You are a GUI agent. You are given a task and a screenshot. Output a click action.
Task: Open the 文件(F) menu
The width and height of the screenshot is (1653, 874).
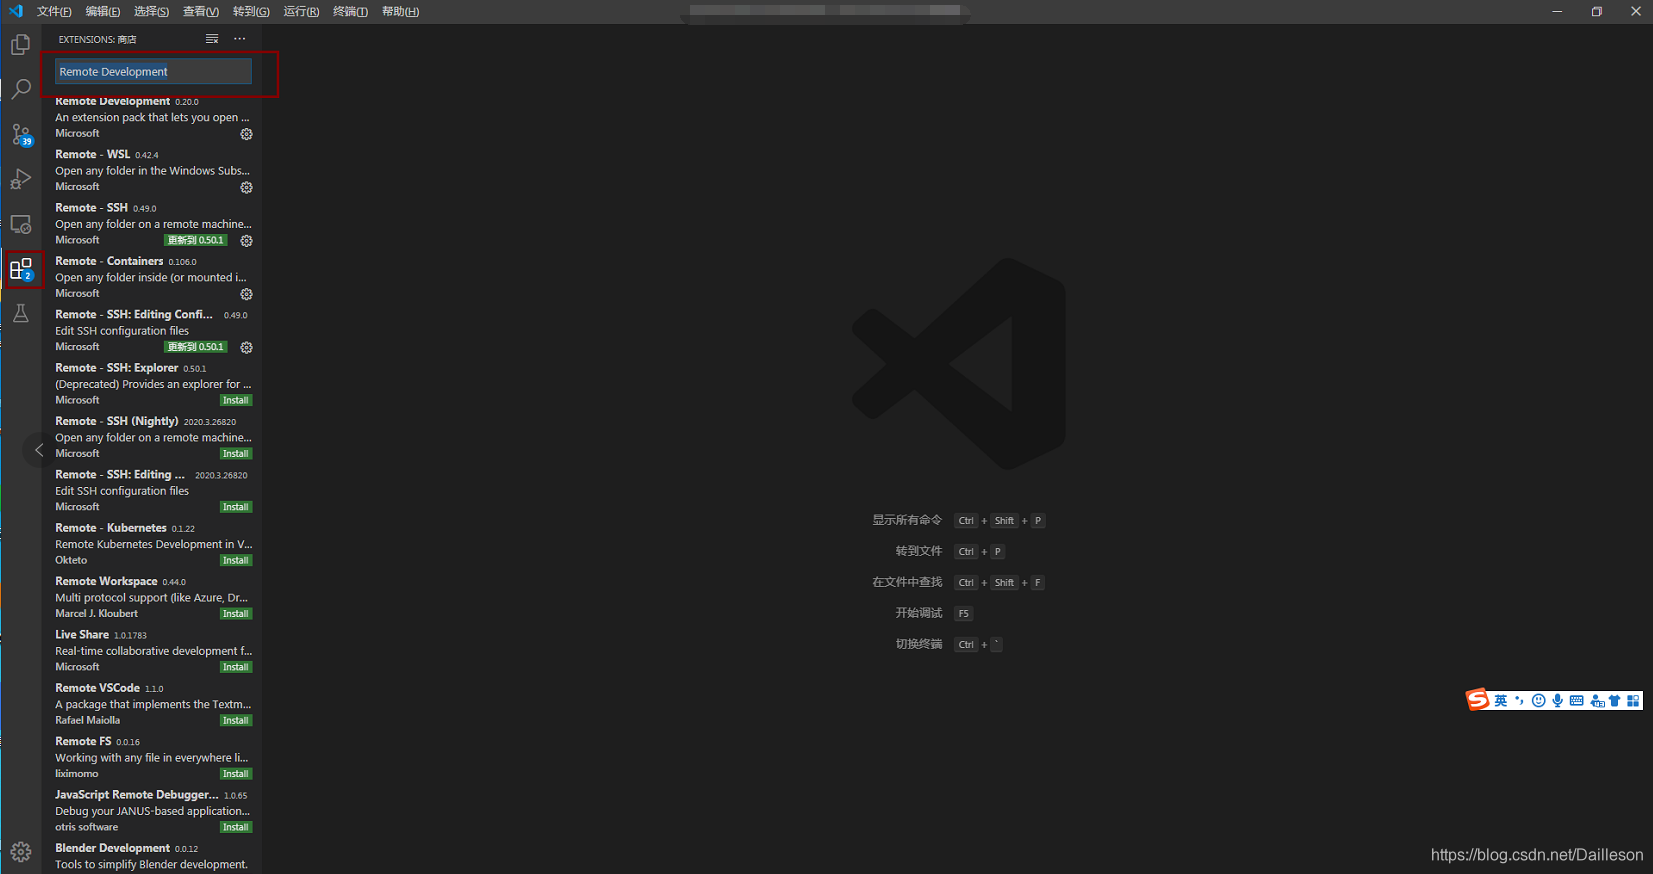[x=54, y=12]
